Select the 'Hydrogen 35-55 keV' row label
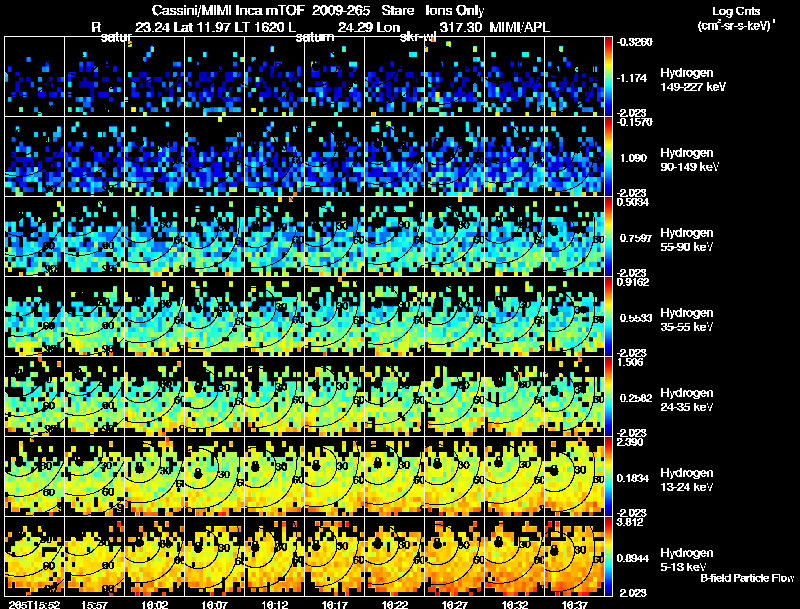Screen dimensions: 800x609 click(687, 320)
